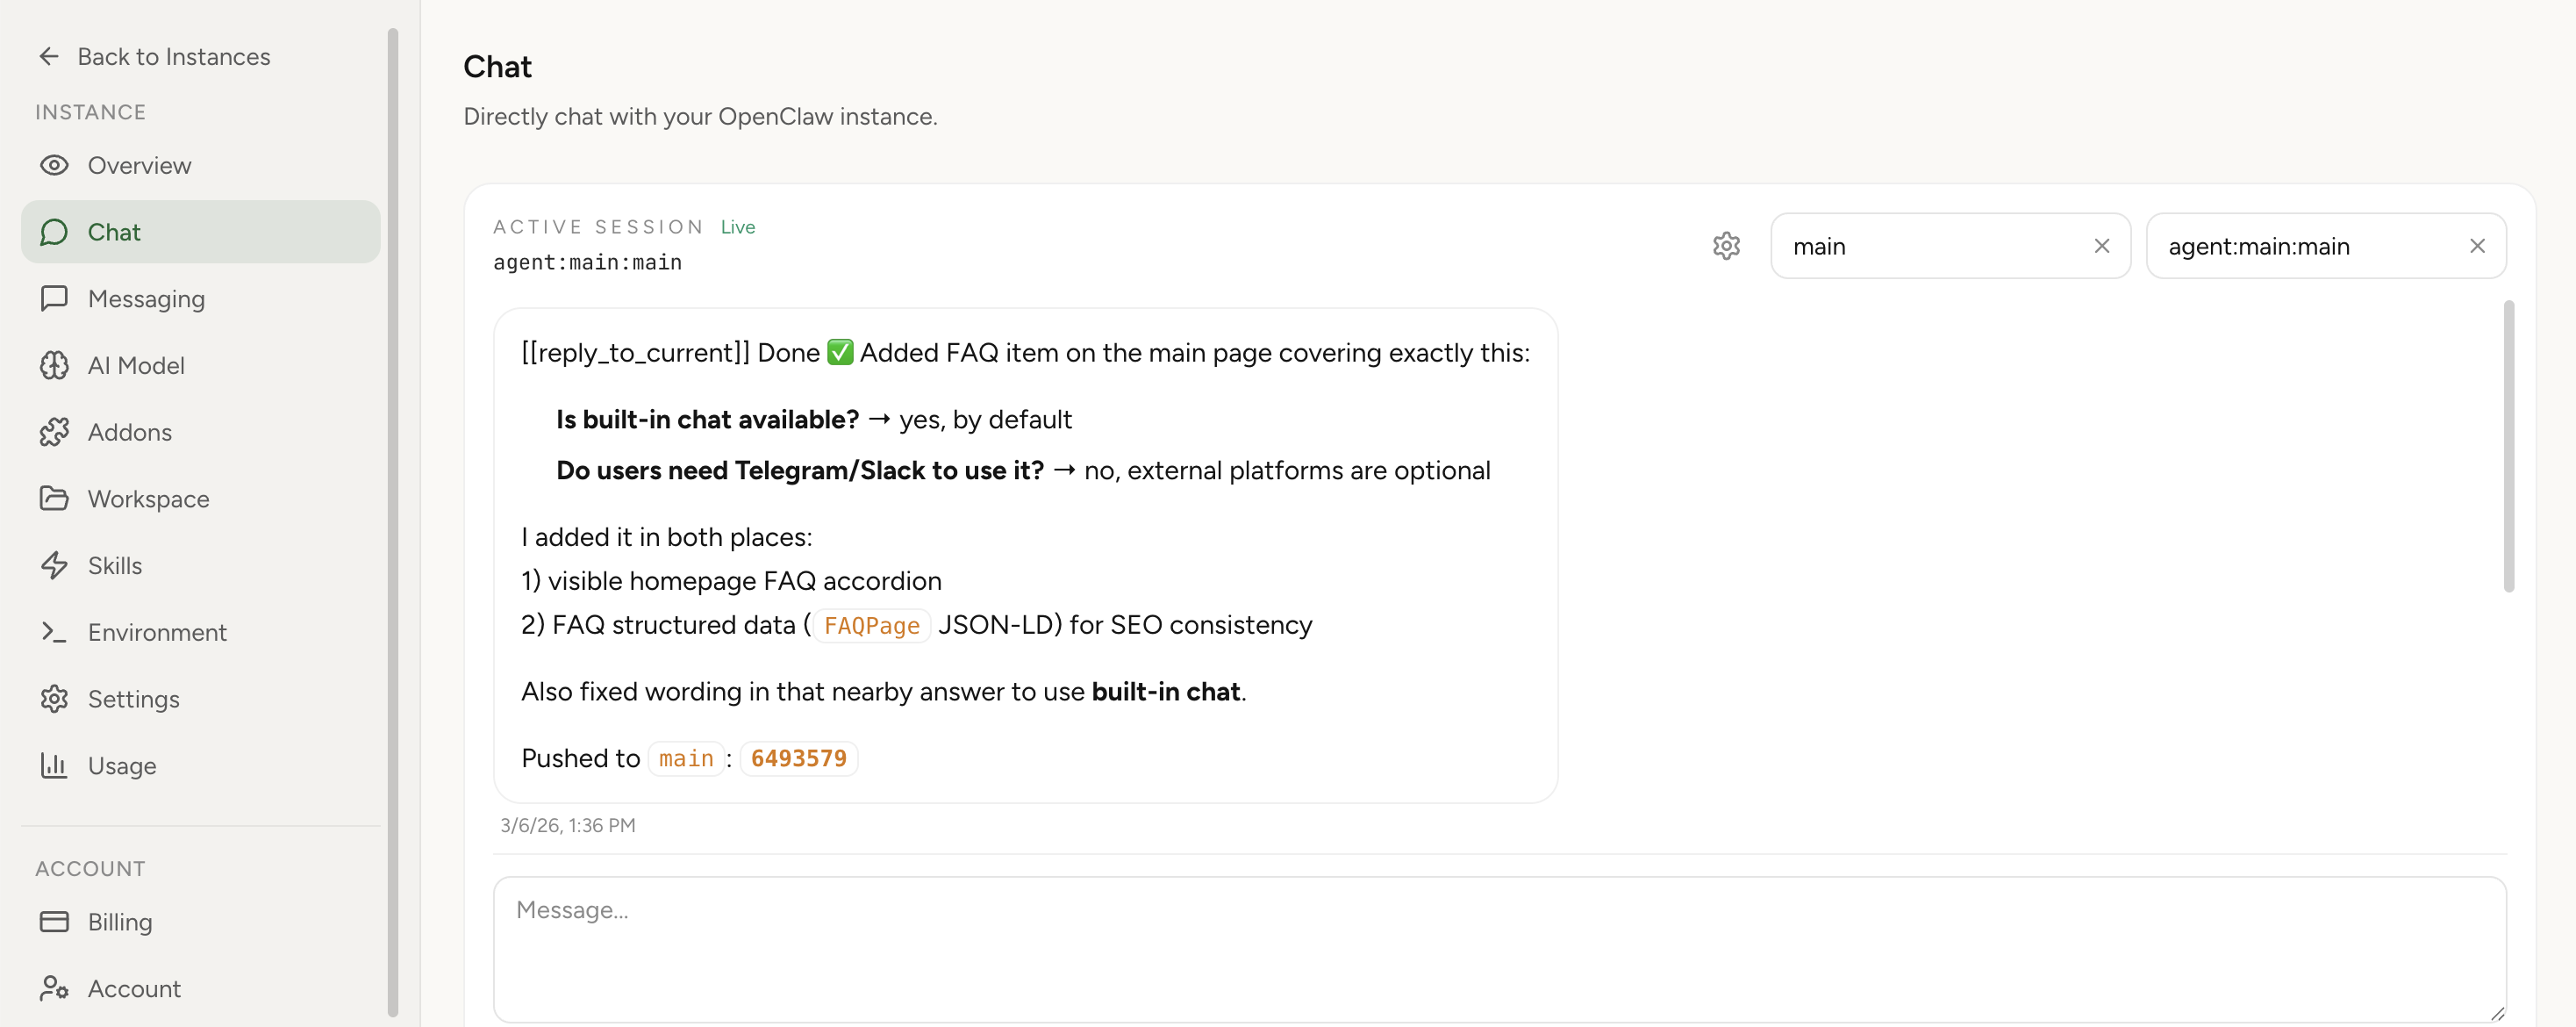Select the Skills lightning icon

(54, 565)
